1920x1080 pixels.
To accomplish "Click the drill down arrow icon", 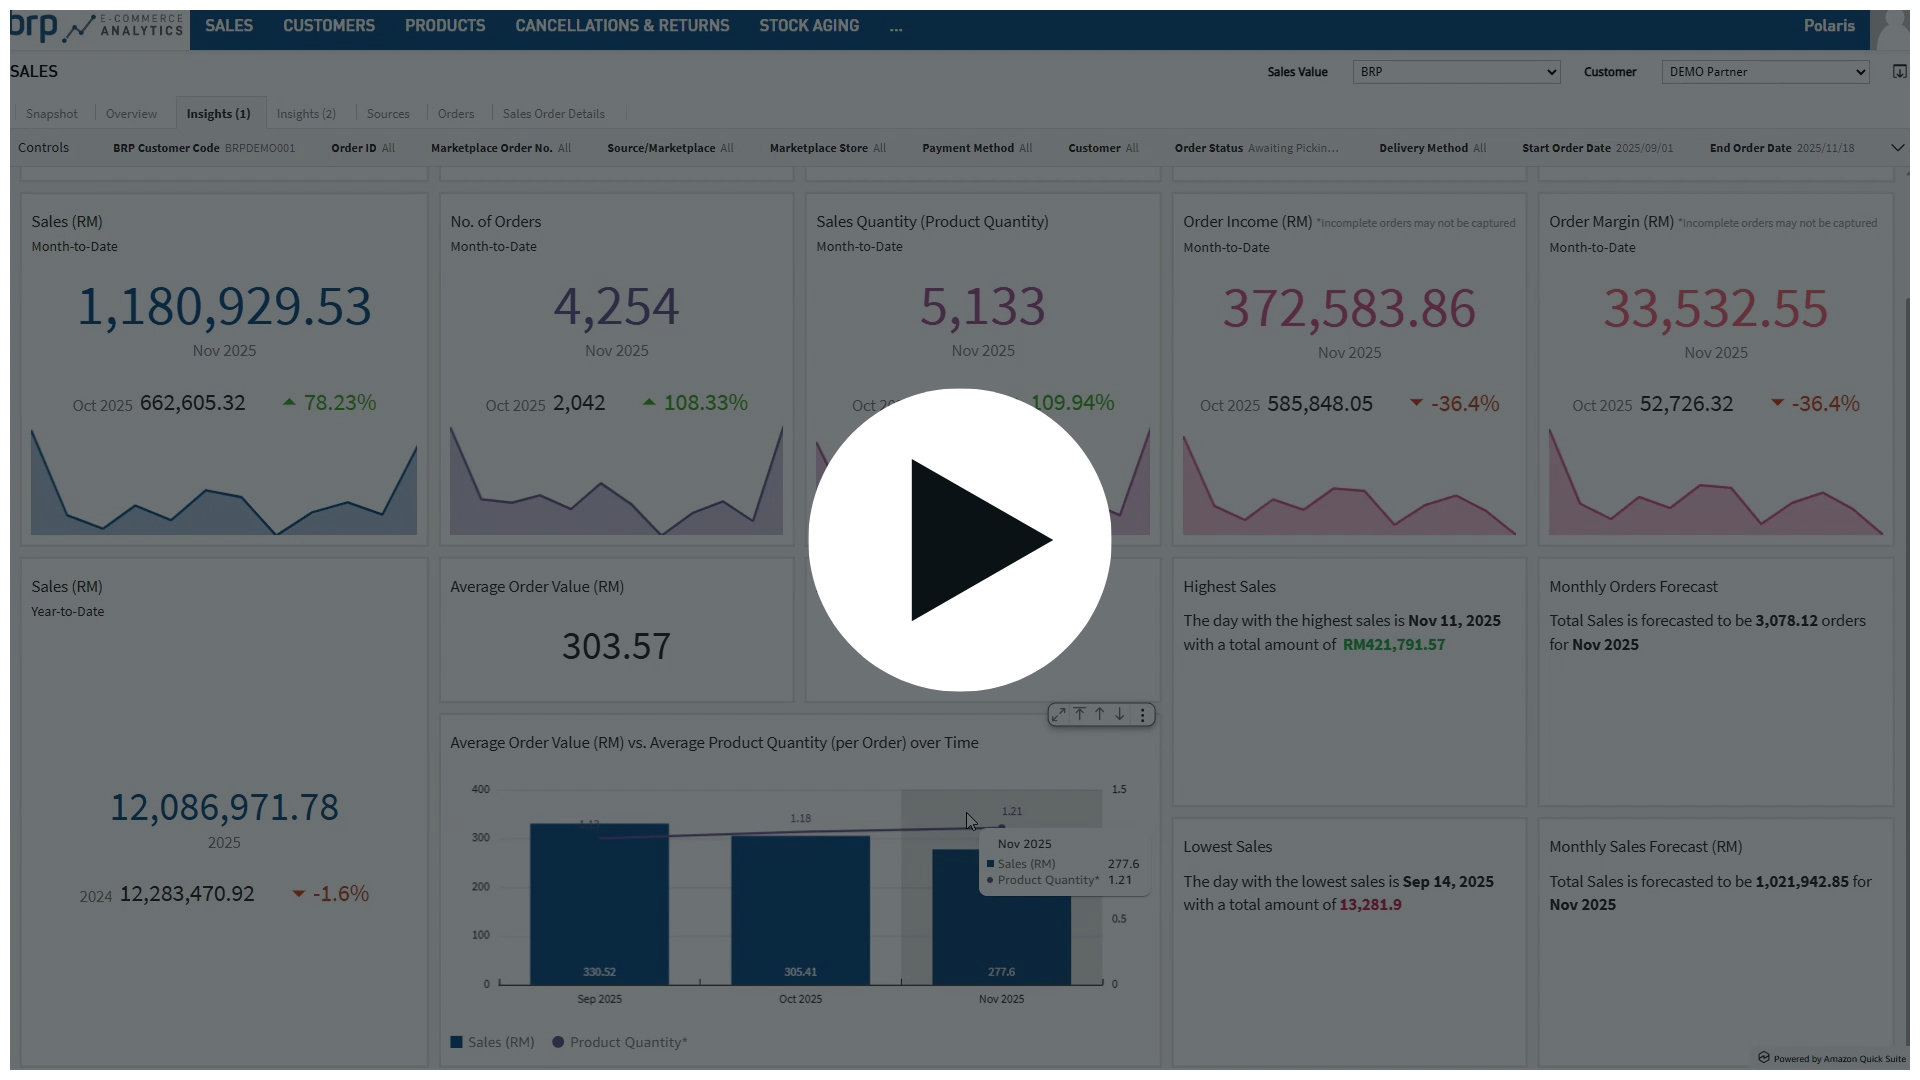I will (1120, 715).
